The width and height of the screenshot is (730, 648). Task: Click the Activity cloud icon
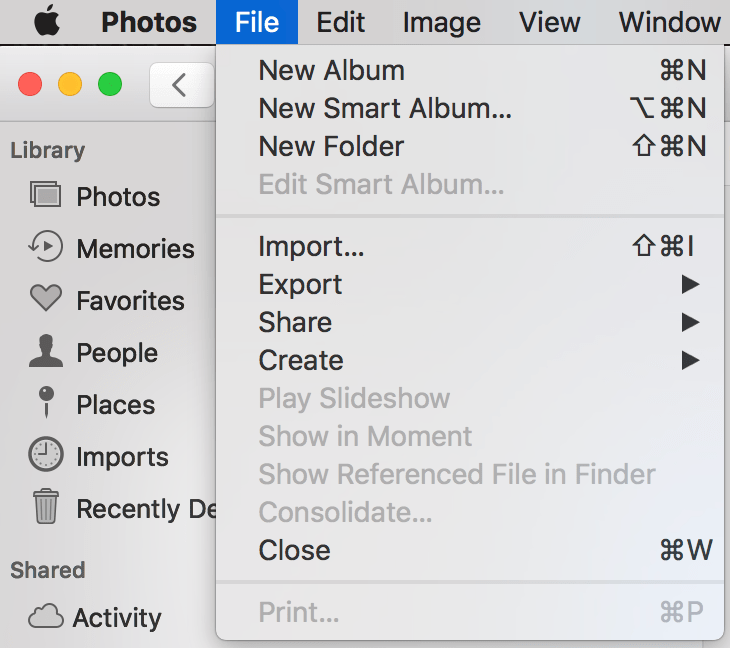point(46,617)
